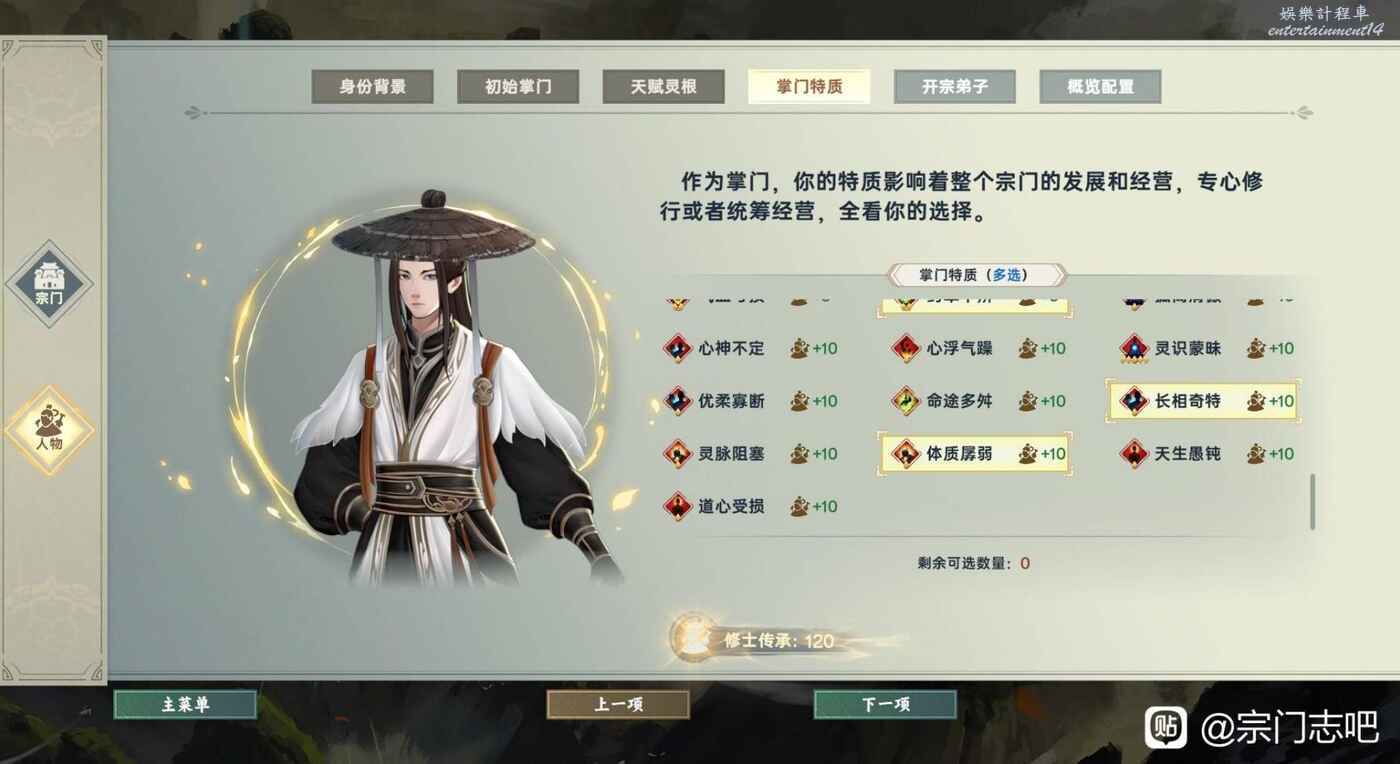Toggle the 天生愚钝 trait
The image size is (1400, 764).
click(1206, 453)
